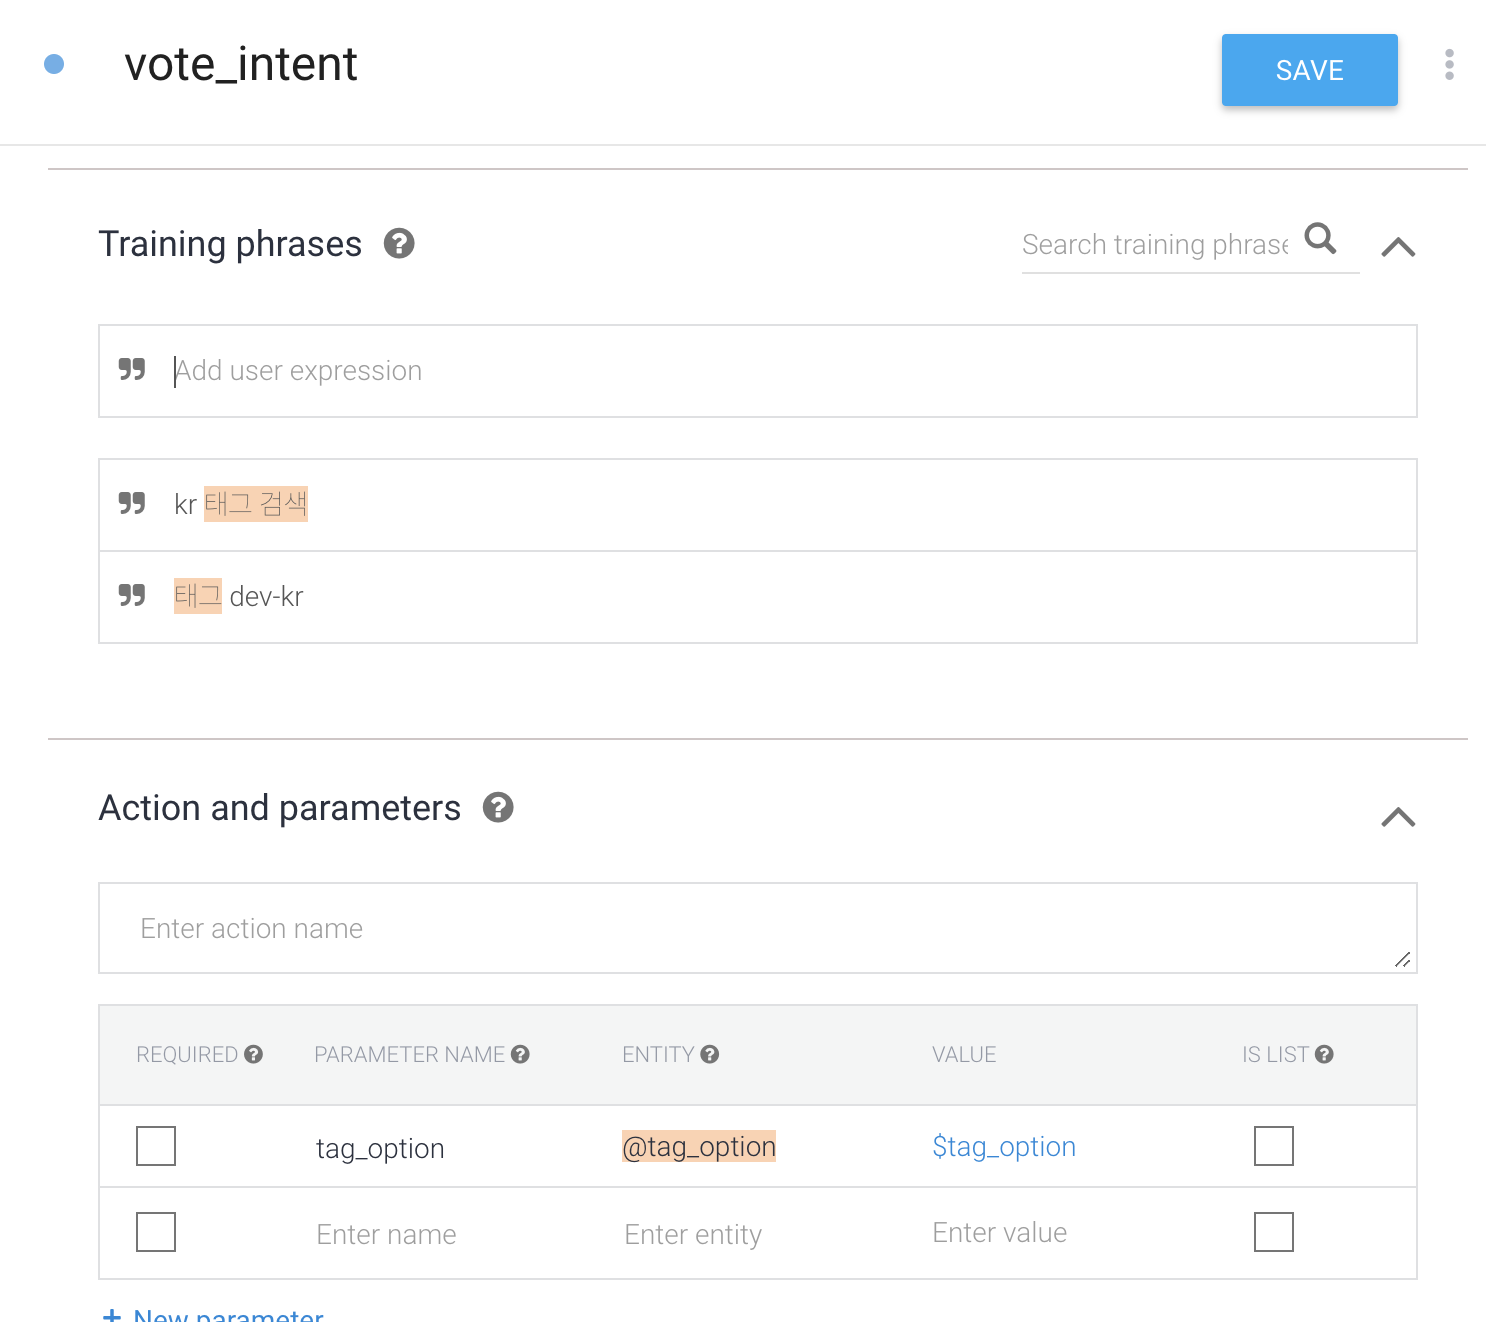The image size is (1486, 1322).
Task: Click the help icon next to IS LIST
Action: (x=1324, y=1054)
